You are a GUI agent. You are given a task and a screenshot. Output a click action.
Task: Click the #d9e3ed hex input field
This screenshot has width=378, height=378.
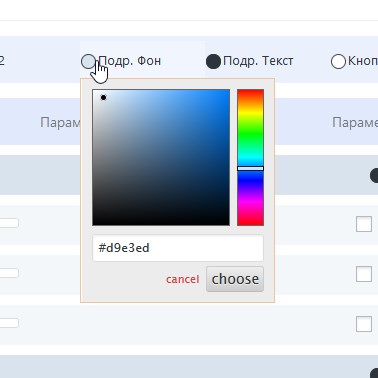pyautogui.click(x=178, y=248)
